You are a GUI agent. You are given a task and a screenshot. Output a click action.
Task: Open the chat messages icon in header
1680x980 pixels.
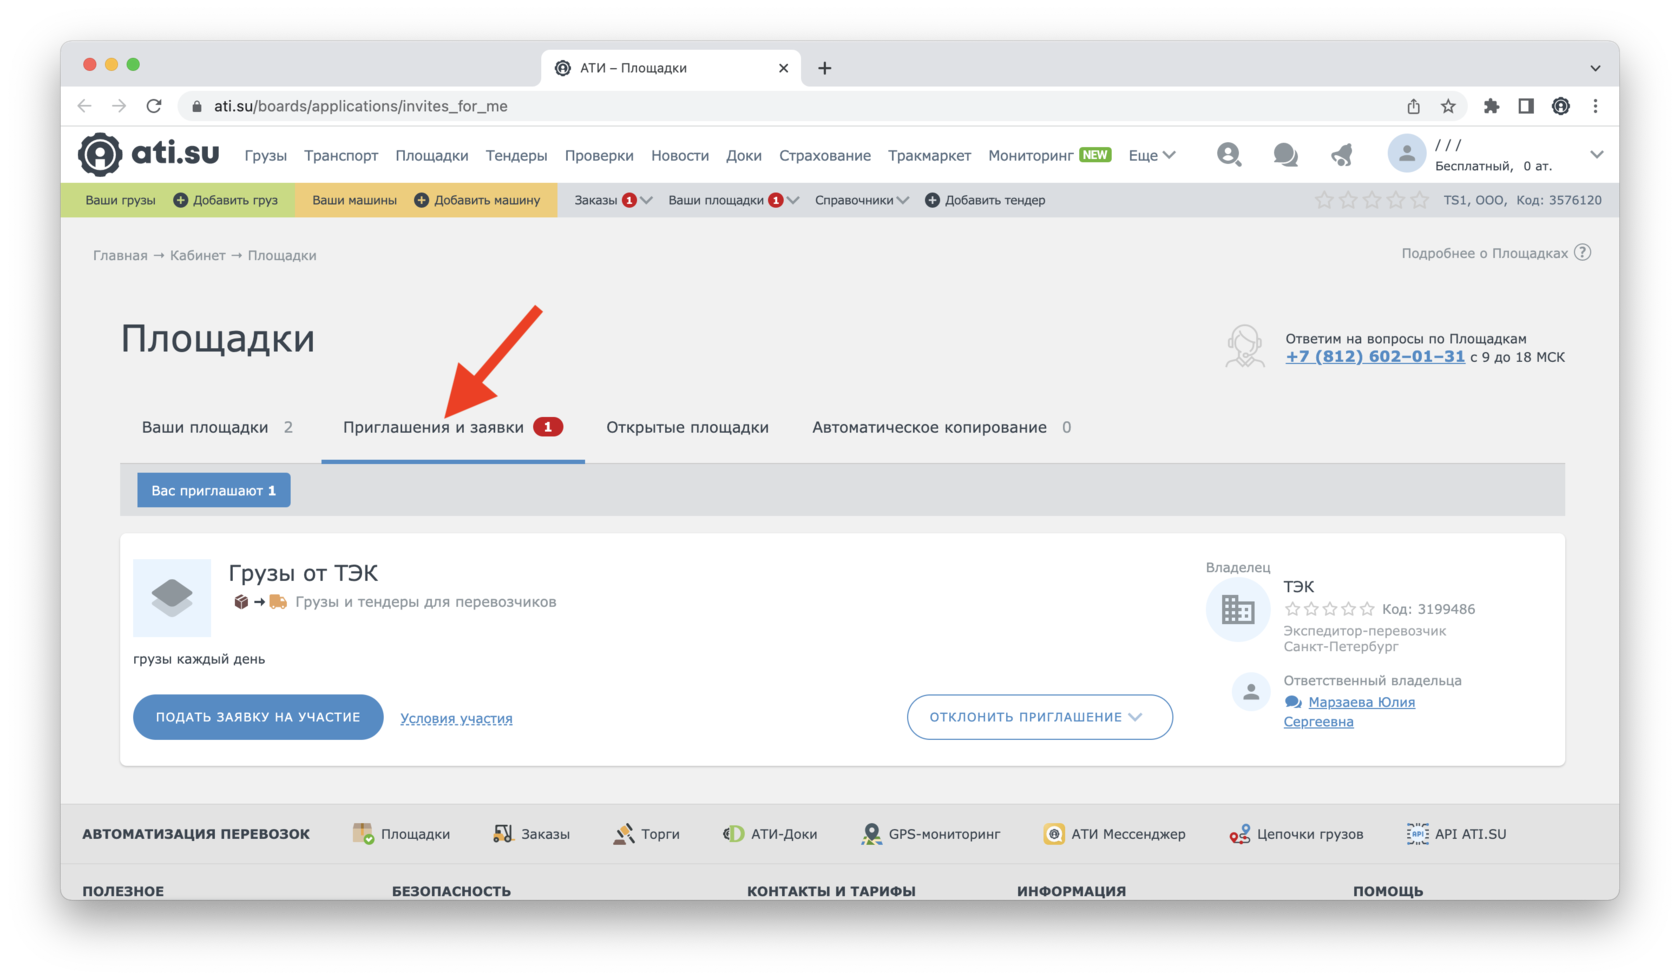click(x=1285, y=155)
